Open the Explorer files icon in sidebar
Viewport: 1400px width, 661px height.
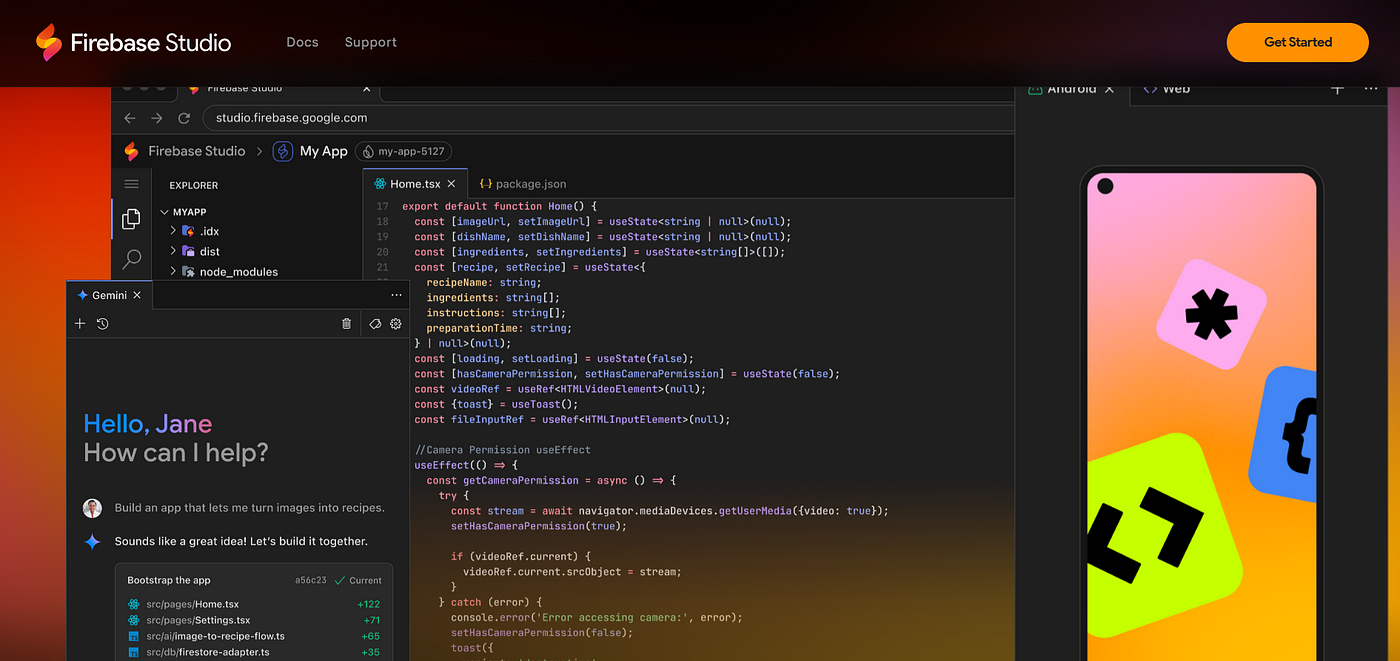tap(131, 219)
